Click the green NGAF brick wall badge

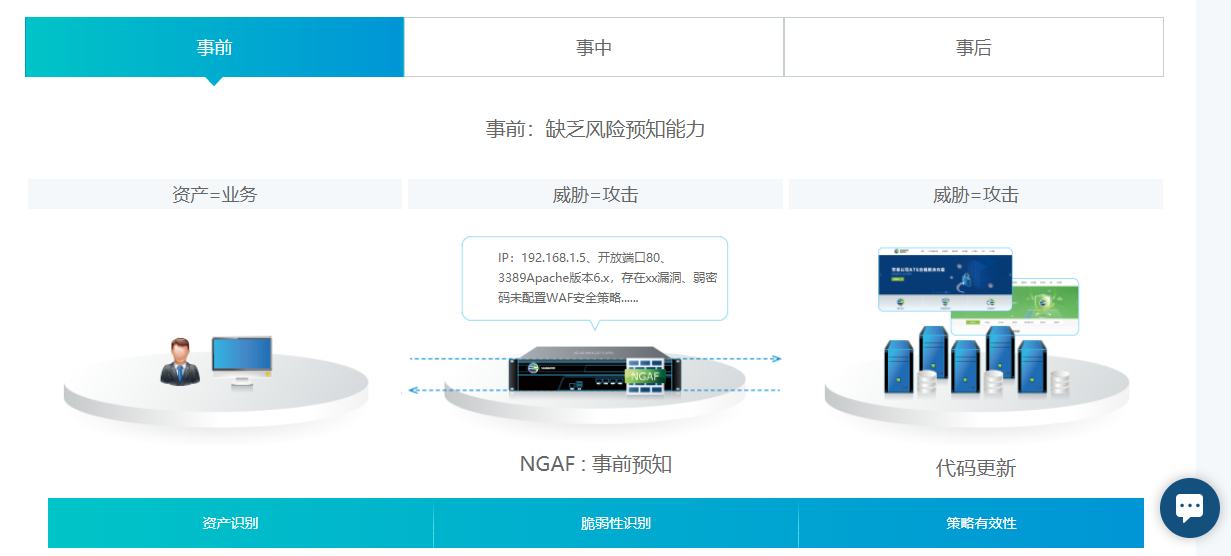point(645,373)
